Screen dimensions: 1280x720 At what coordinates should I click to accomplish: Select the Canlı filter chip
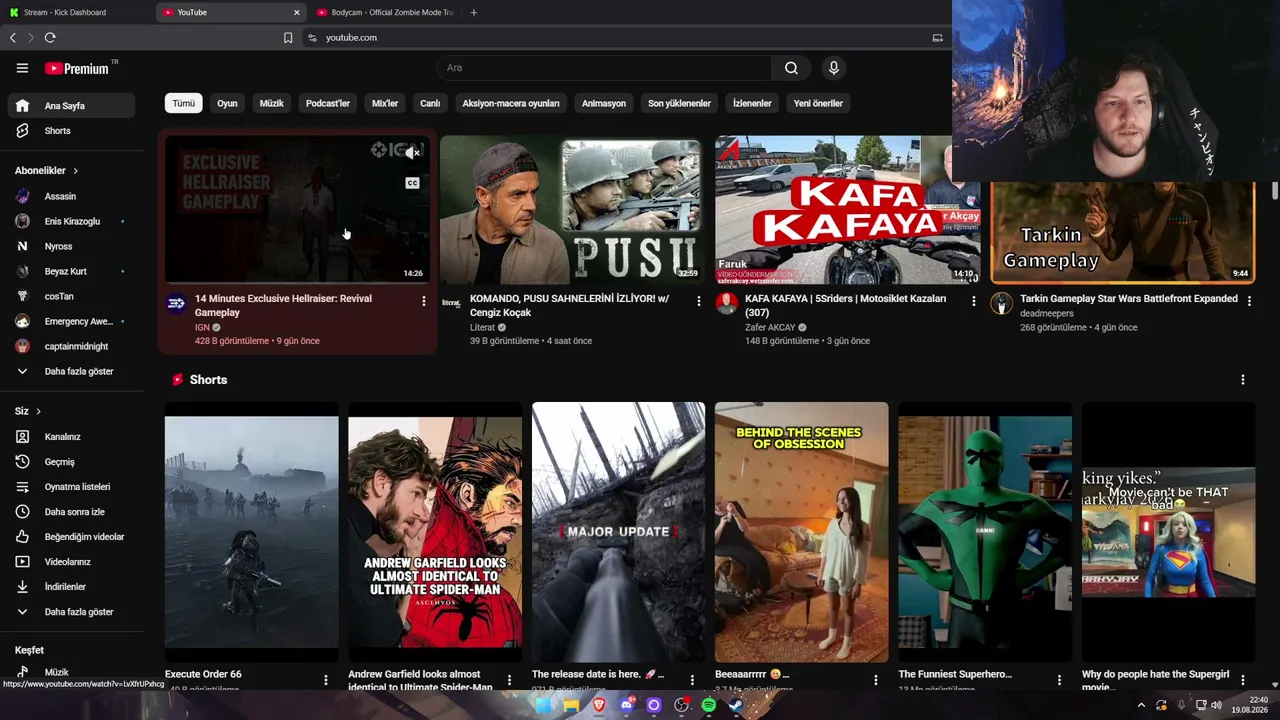(430, 103)
